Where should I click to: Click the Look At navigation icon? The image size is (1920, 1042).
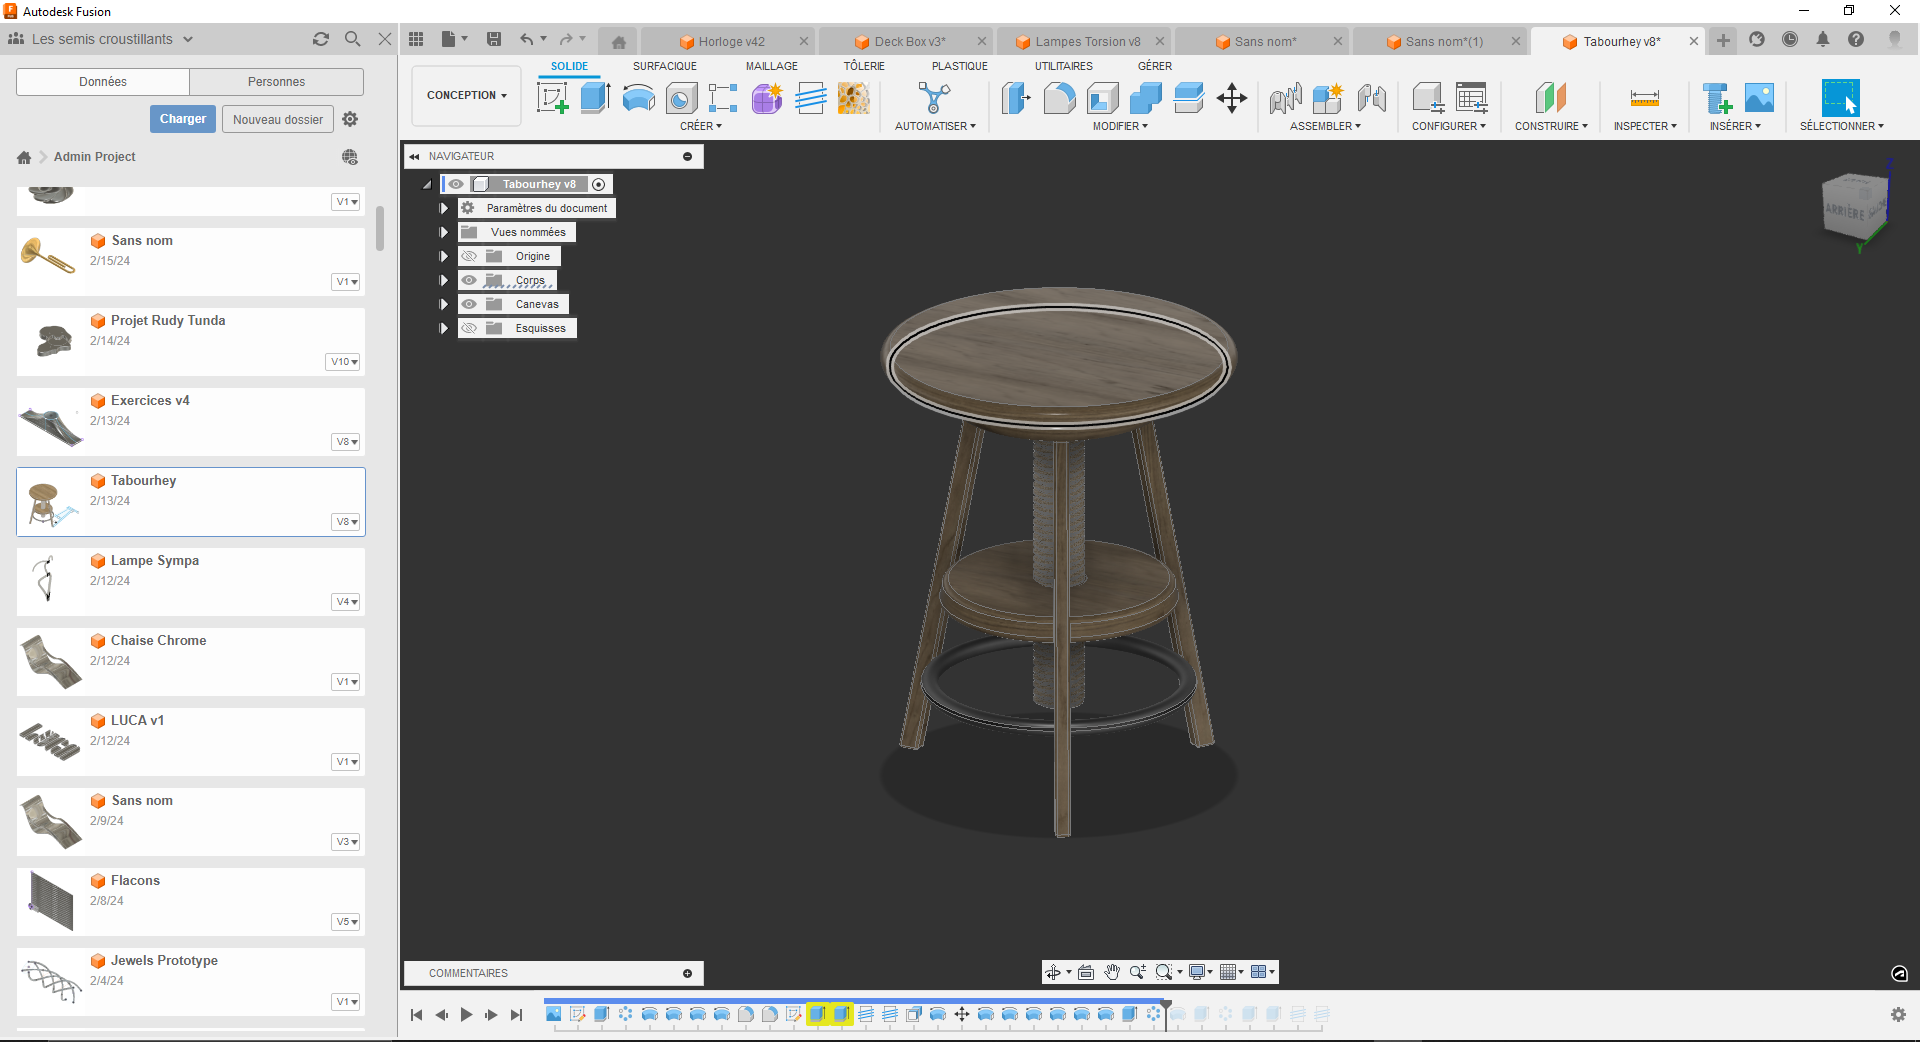coord(1086,972)
